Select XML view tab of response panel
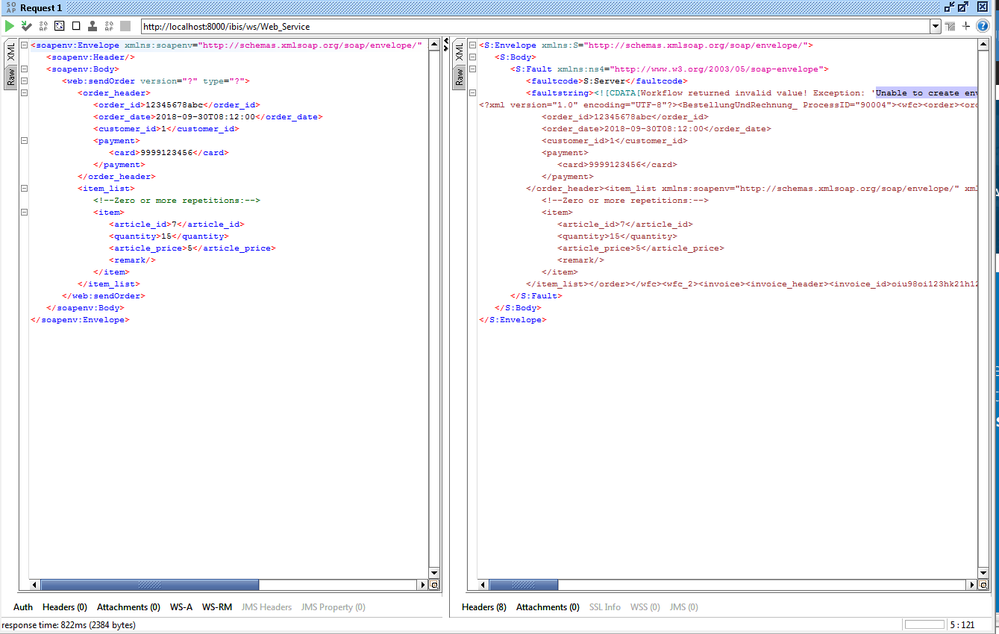The image size is (999, 634). tap(459, 52)
